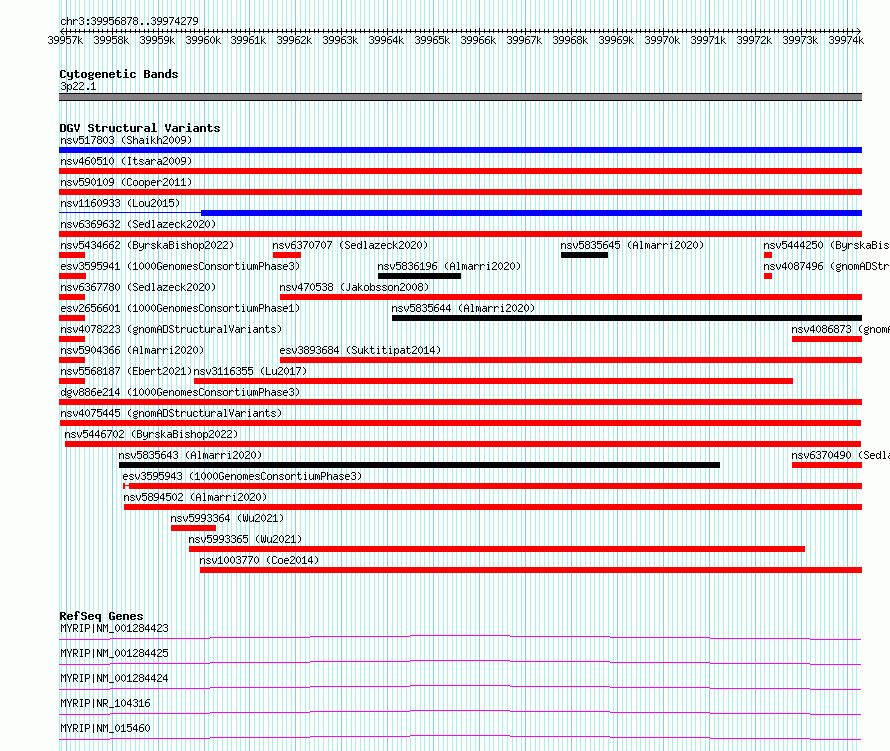Click the black bar under nsv5835645 (Almarri2020)
This screenshot has width=890, height=751.
584,255
